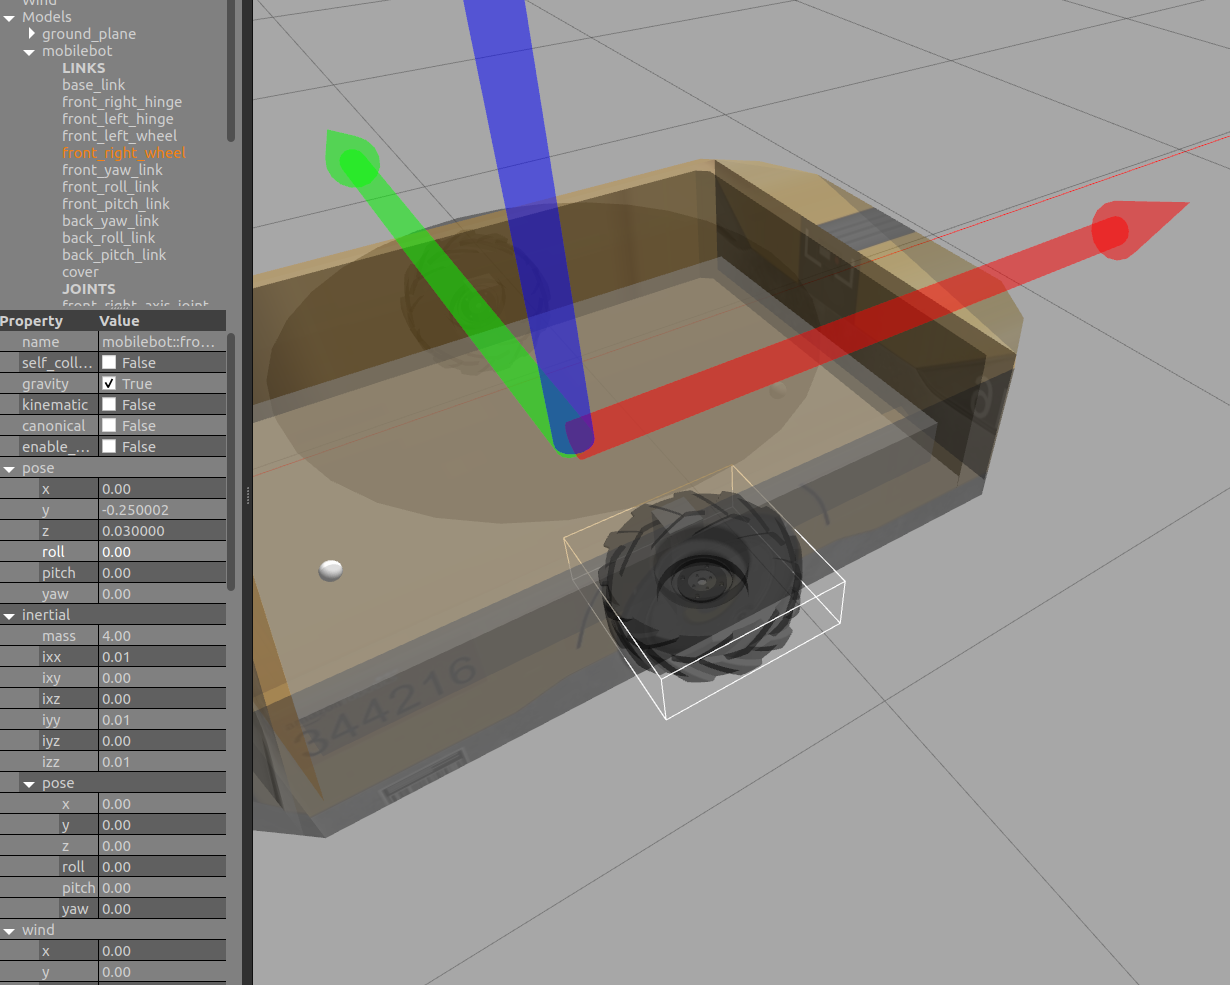The image size is (1230, 985).
Task: Select the front_left_wheel link
Action: [119, 136]
